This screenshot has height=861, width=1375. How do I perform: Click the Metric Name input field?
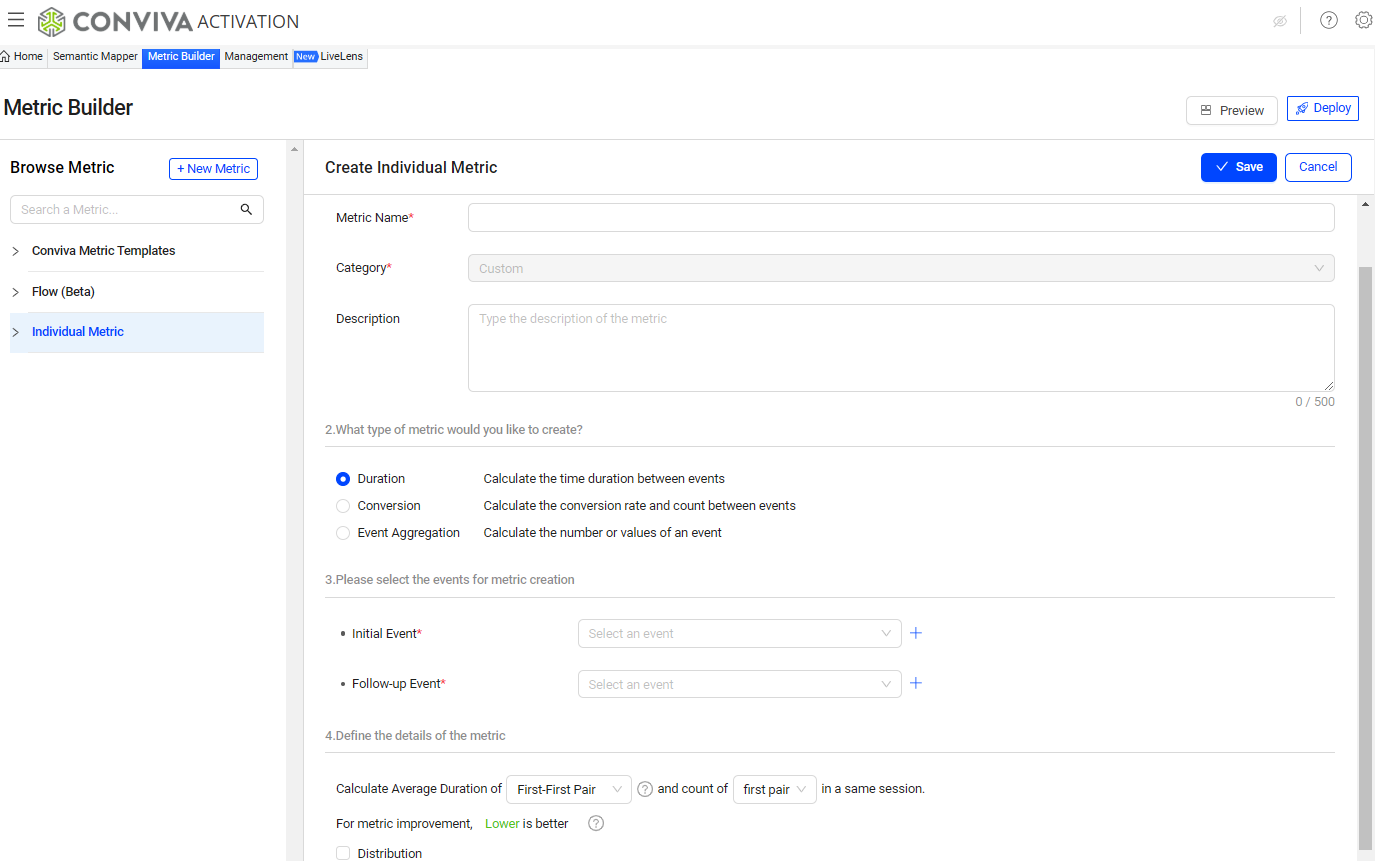tap(900, 217)
